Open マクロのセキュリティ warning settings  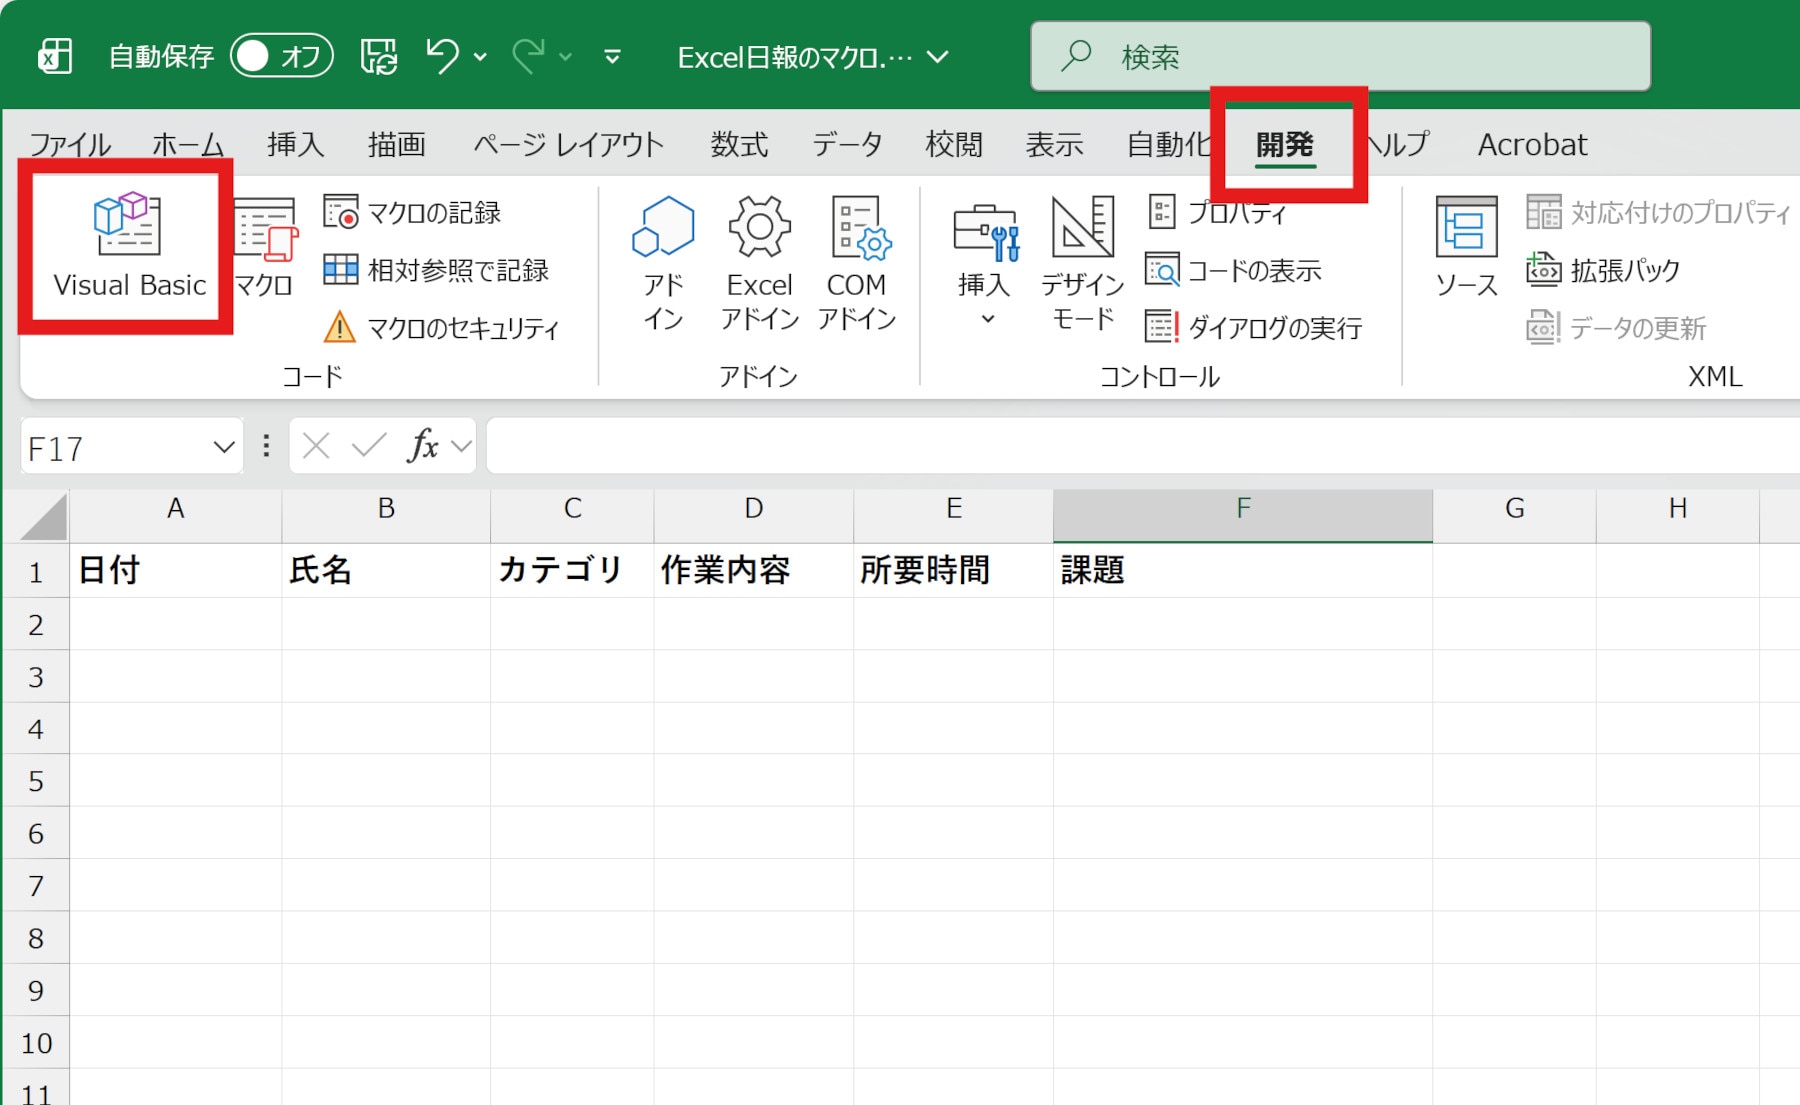(x=441, y=328)
